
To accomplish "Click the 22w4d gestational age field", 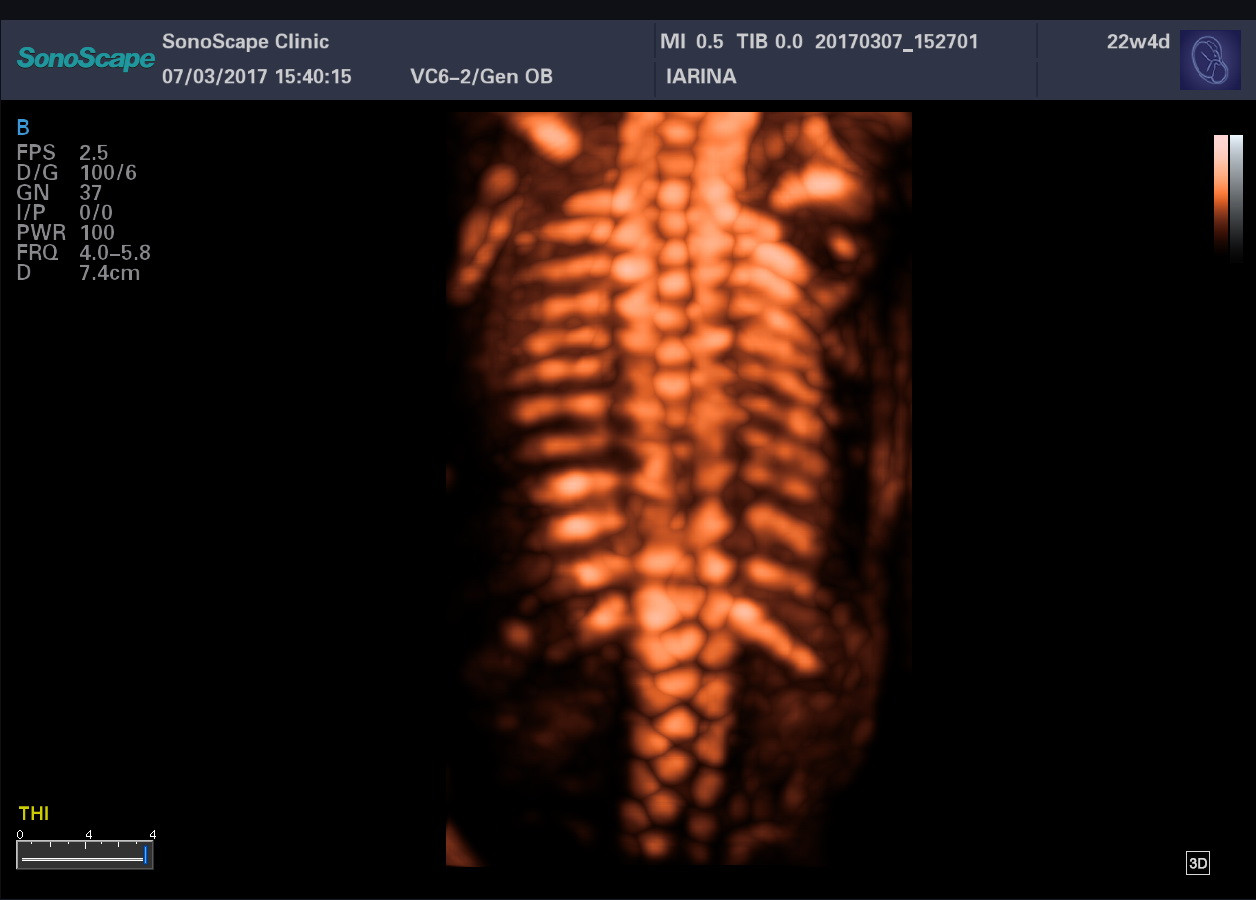I will click(x=1138, y=42).
